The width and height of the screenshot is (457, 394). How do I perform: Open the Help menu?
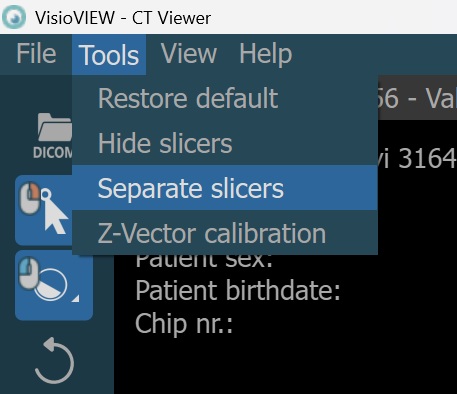(266, 54)
